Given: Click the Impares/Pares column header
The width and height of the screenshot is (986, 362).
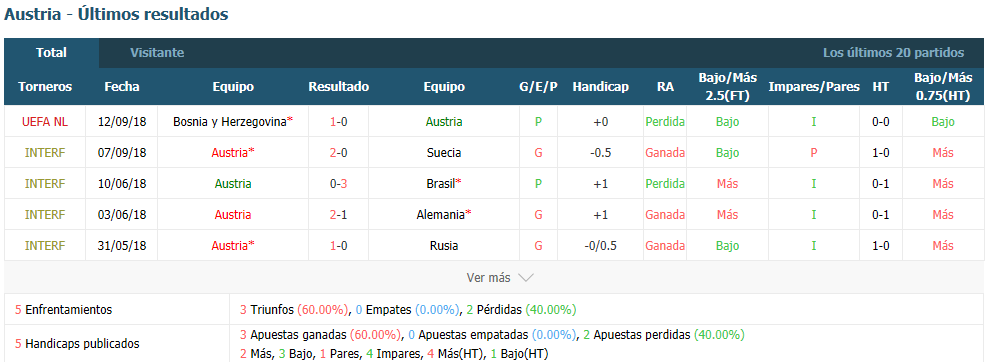Looking at the screenshot, I should [814, 87].
